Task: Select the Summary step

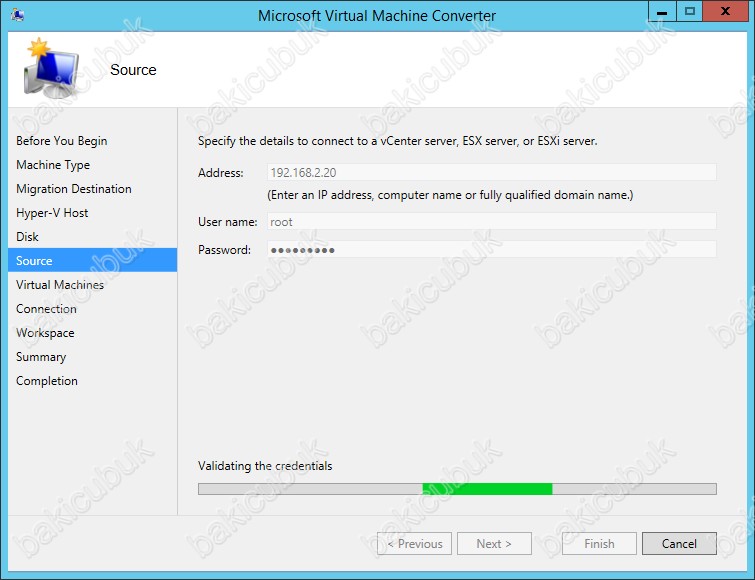Action: click(x=41, y=357)
